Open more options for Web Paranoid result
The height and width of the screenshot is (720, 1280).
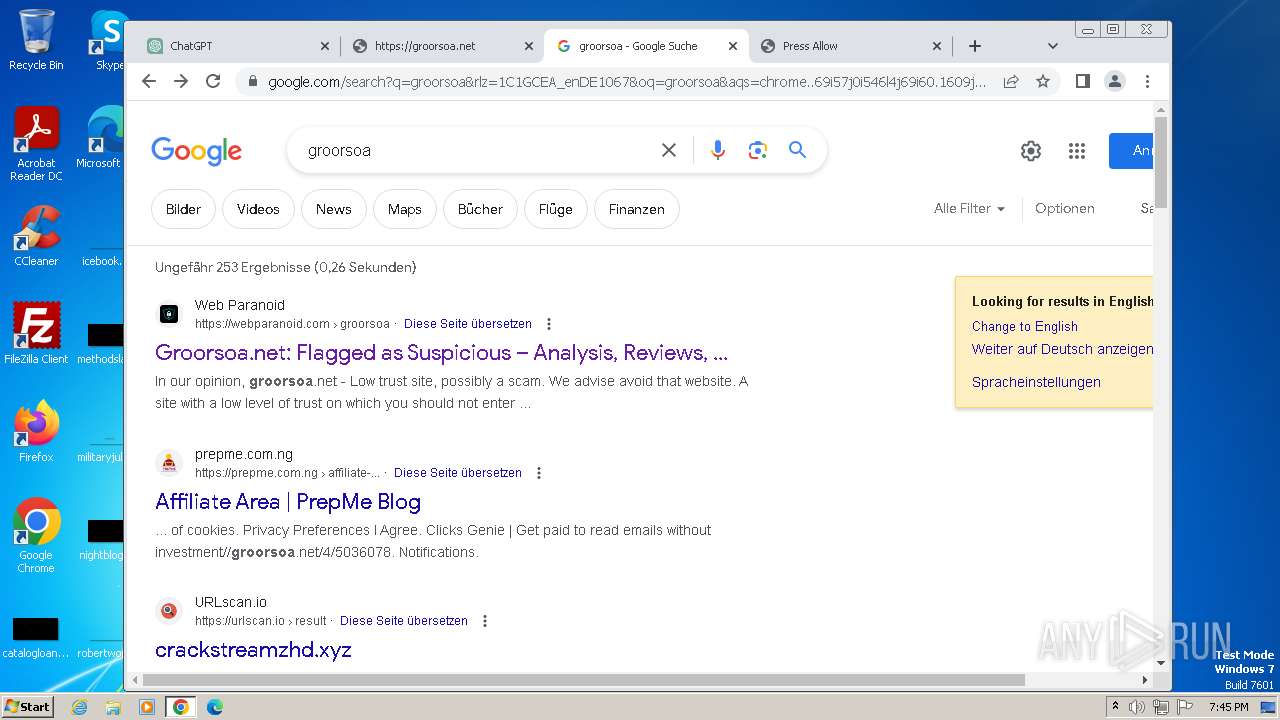548,324
